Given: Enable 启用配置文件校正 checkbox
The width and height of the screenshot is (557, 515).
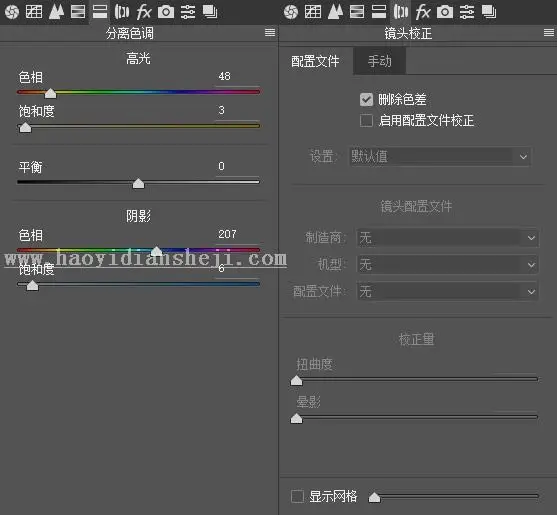Looking at the screenshot, I should [366, 120].
